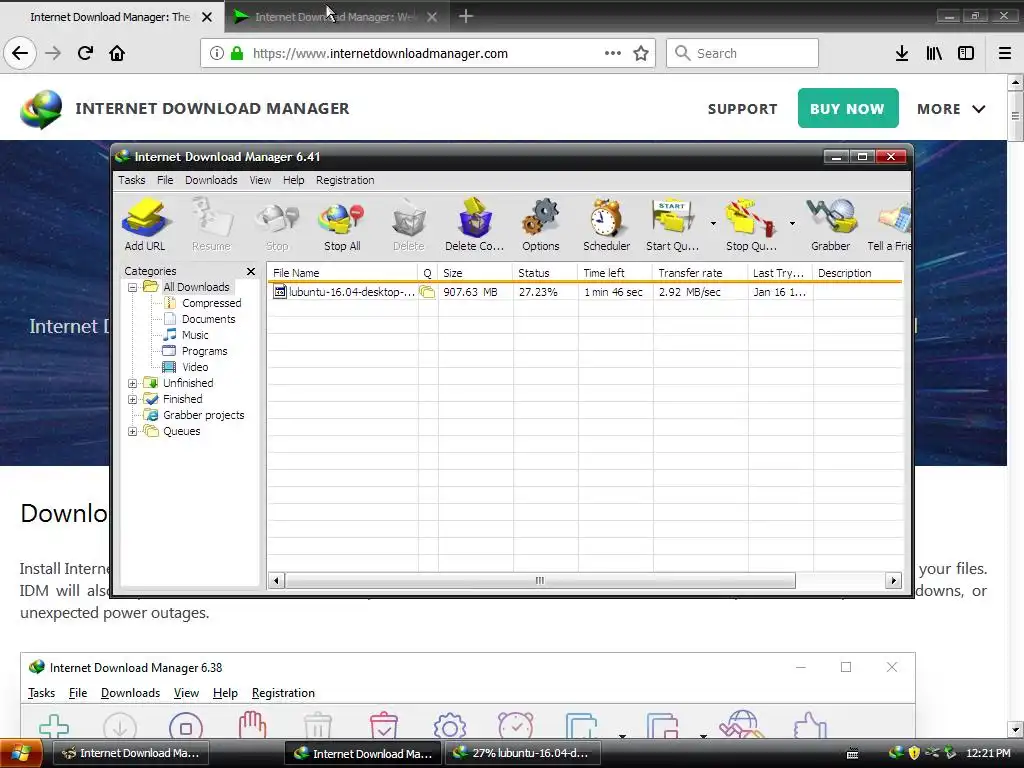Open Firefox library icon
1024x768 pixels.
[934, 54]
